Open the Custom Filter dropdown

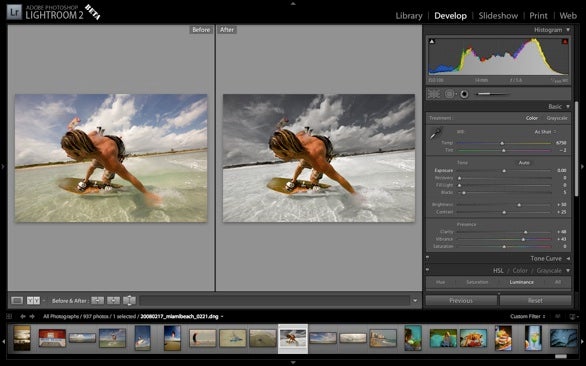[x=527, y=317]
